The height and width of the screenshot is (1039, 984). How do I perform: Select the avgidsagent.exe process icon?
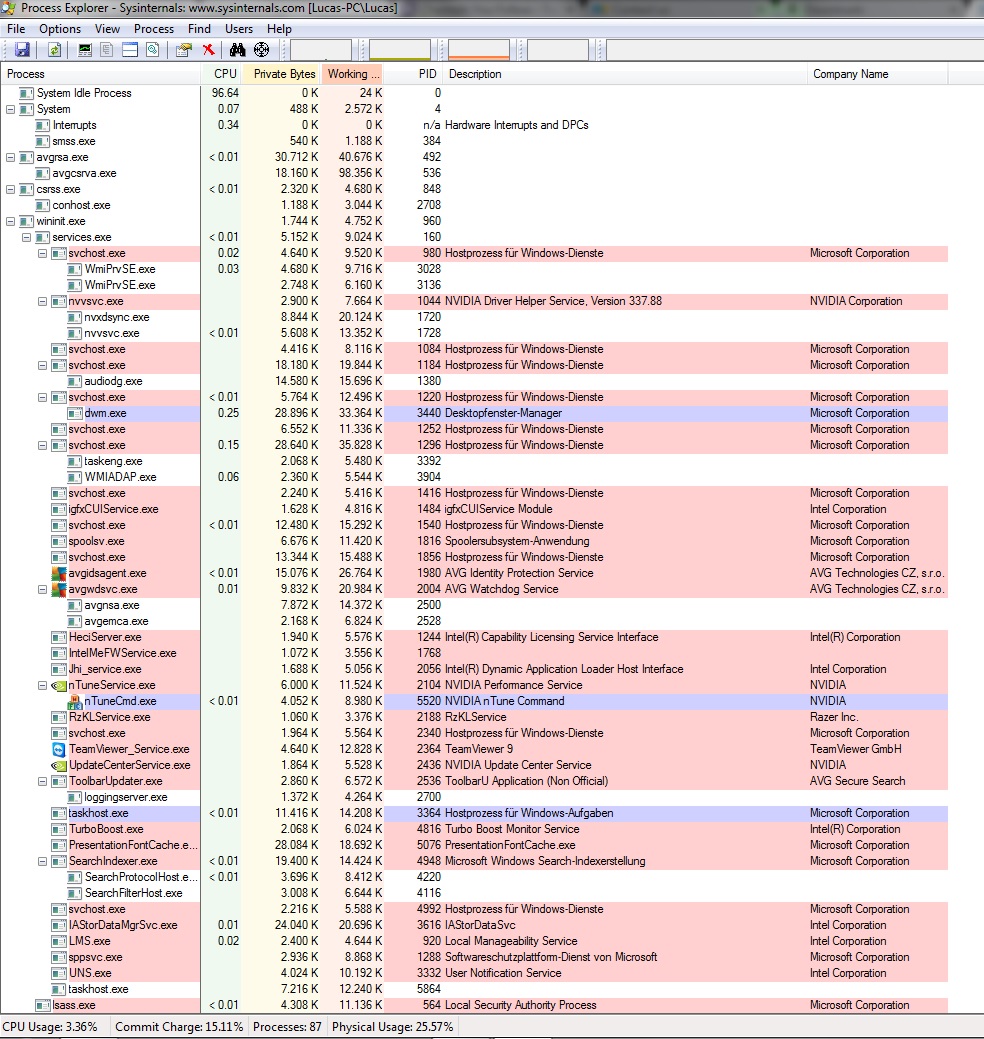(58, 573)
